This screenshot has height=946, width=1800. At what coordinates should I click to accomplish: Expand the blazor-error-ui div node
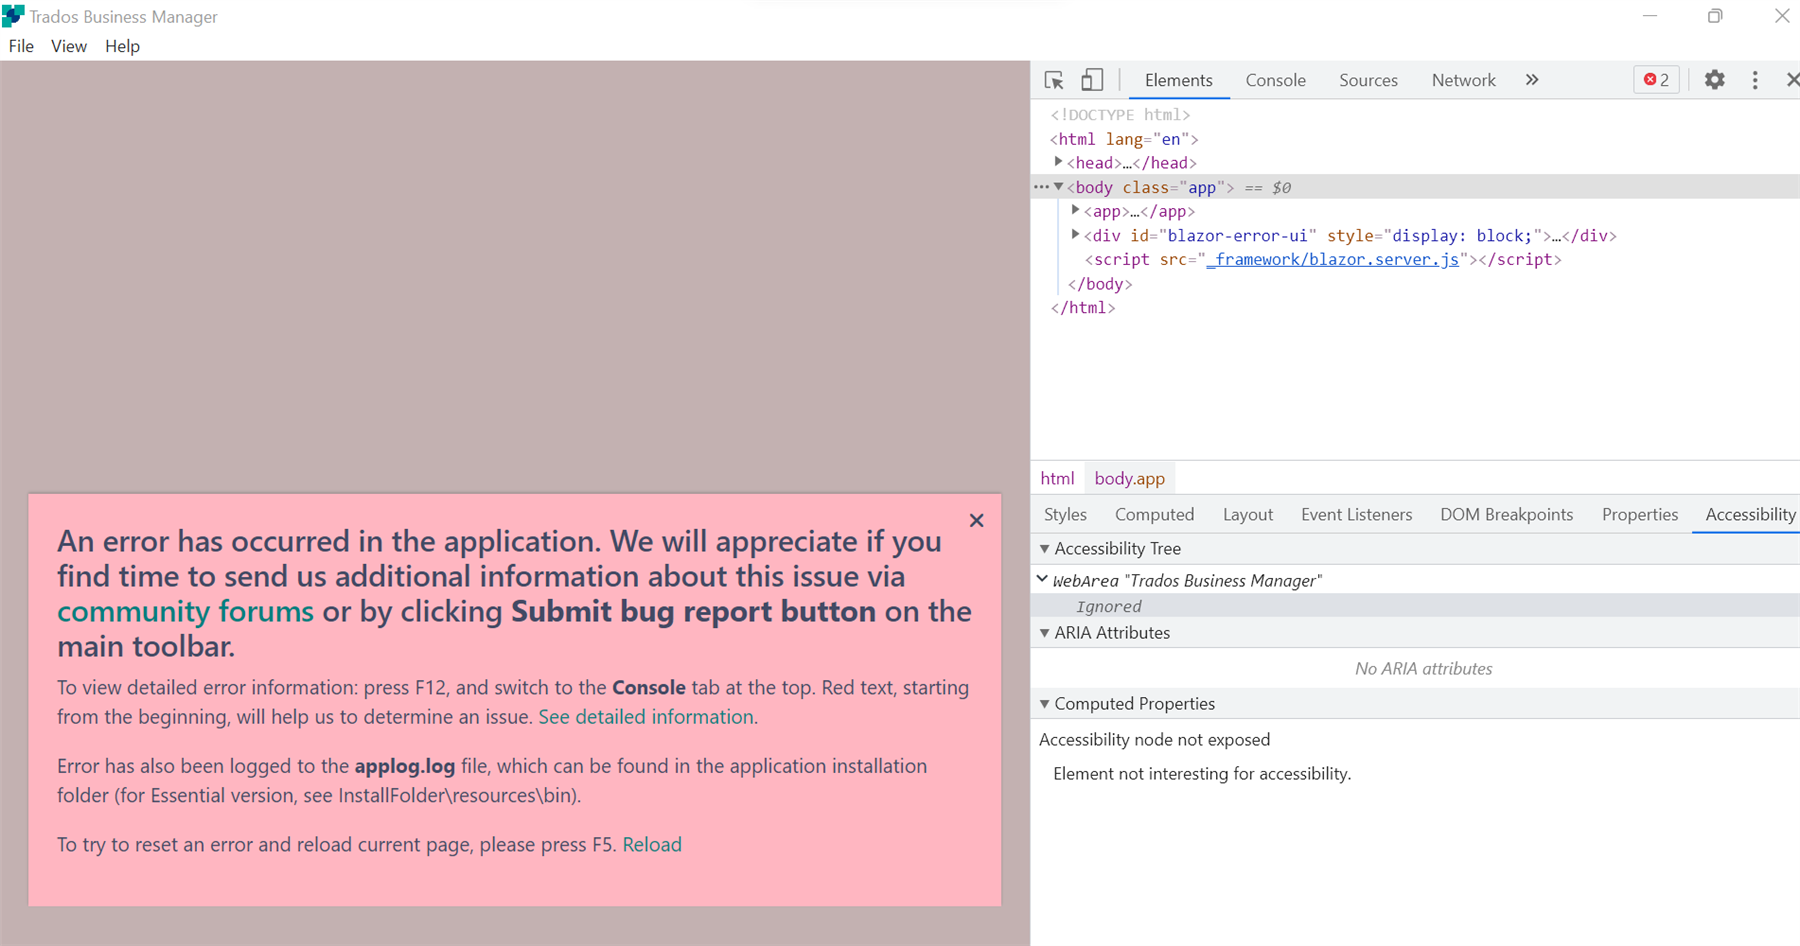tap(1075, 235)
